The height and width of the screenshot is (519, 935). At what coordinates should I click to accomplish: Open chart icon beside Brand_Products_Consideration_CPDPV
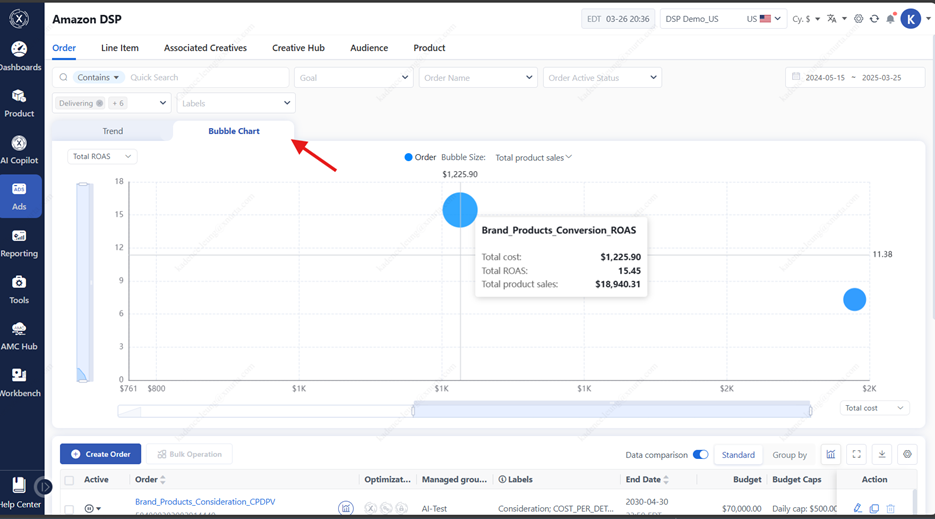[x=346, y=508]
